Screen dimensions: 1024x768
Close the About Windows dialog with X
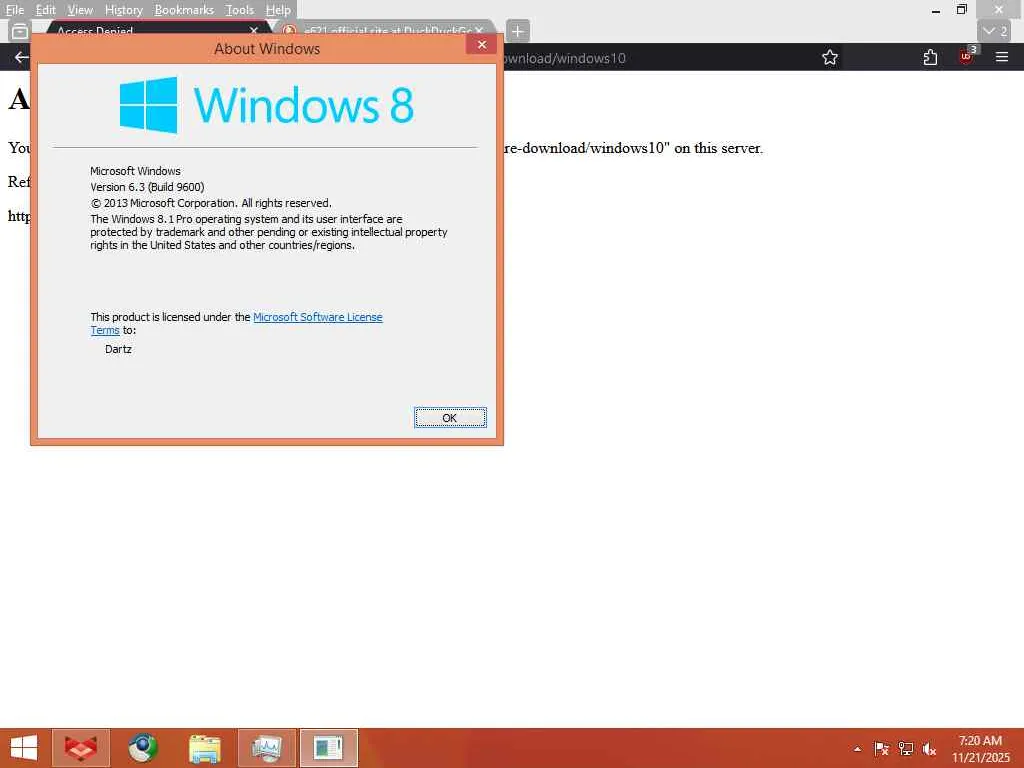[x=482, y=44]
